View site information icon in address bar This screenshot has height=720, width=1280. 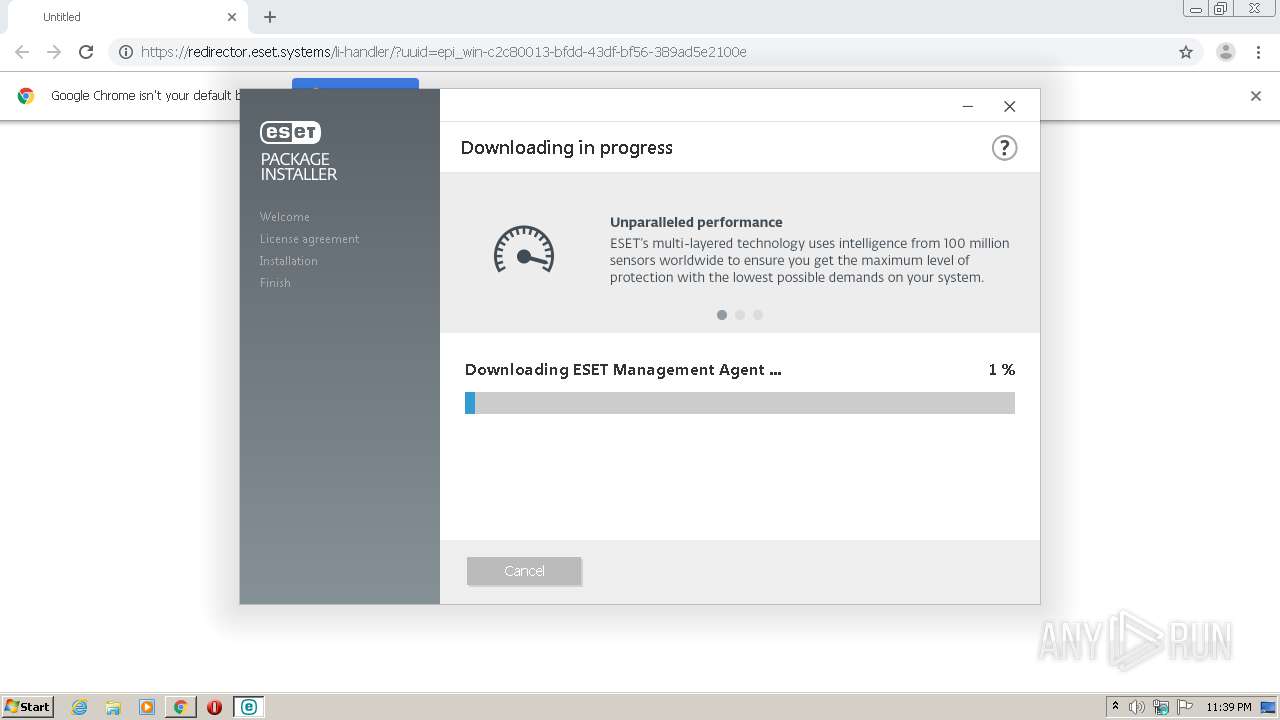126,52
